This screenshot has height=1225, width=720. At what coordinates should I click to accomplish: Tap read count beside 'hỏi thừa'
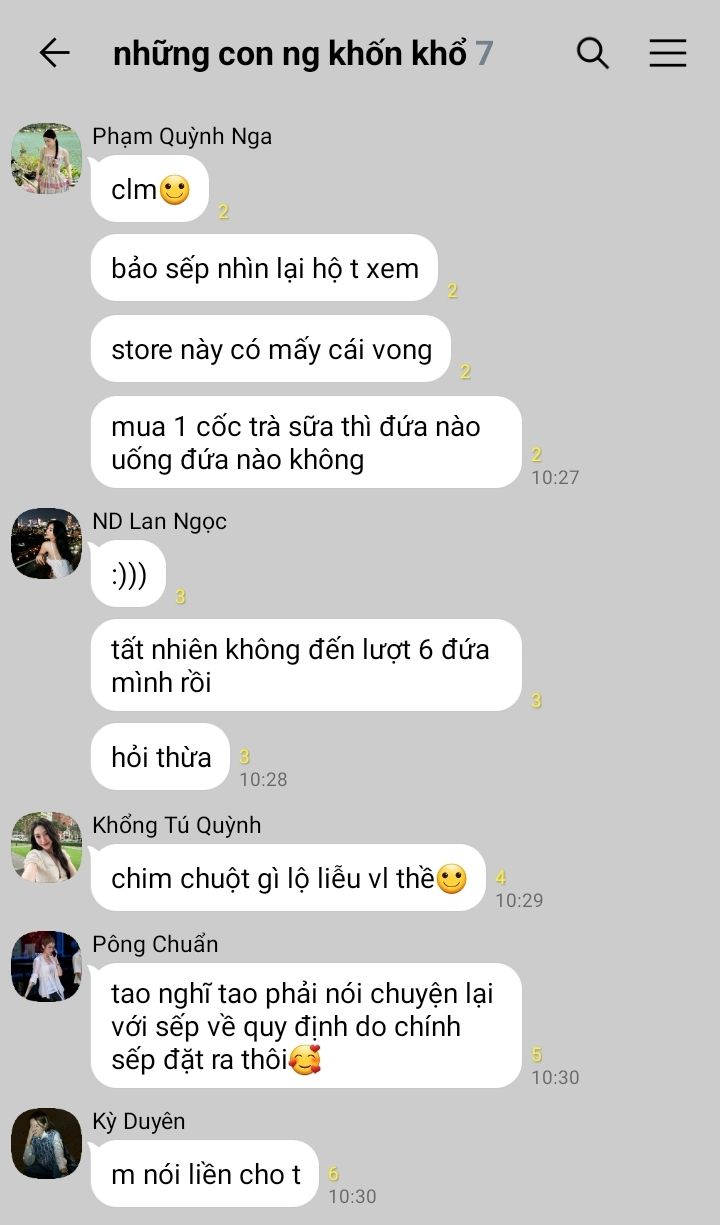point(244,757)
